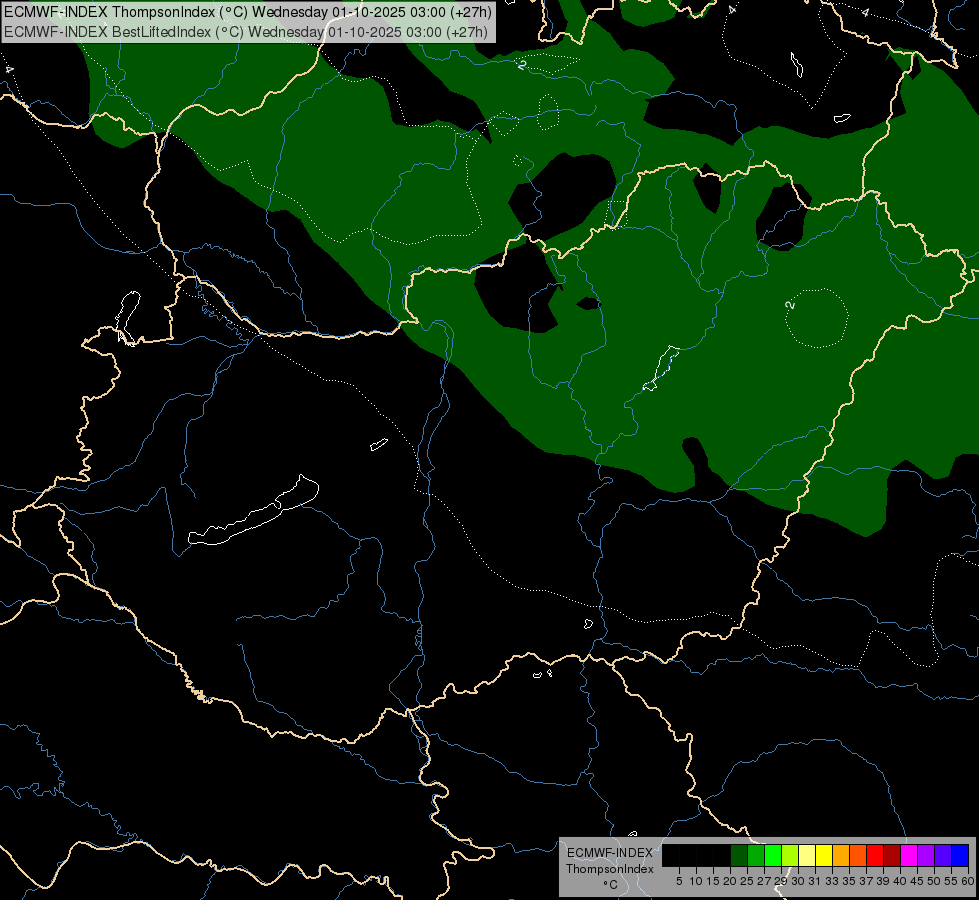Click the legend tick value "5"
Viewport: 979px width, 900px height.
[679, 881]
